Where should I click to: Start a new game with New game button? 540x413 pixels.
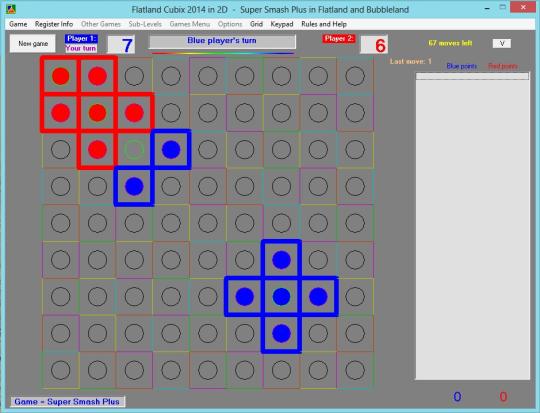33,43
